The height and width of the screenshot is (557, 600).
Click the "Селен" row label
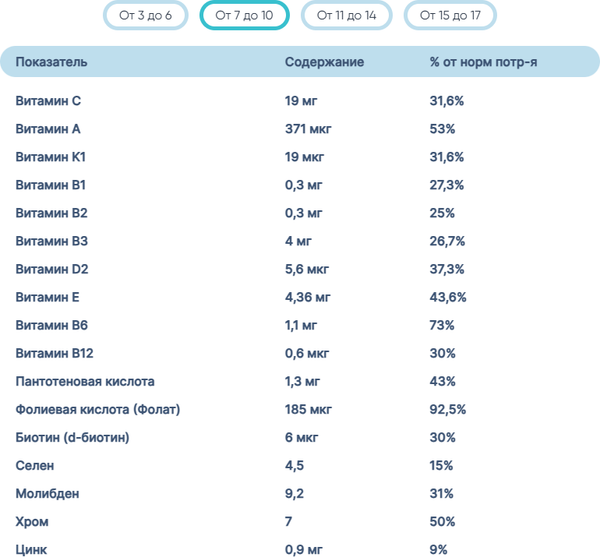[34, 465]
